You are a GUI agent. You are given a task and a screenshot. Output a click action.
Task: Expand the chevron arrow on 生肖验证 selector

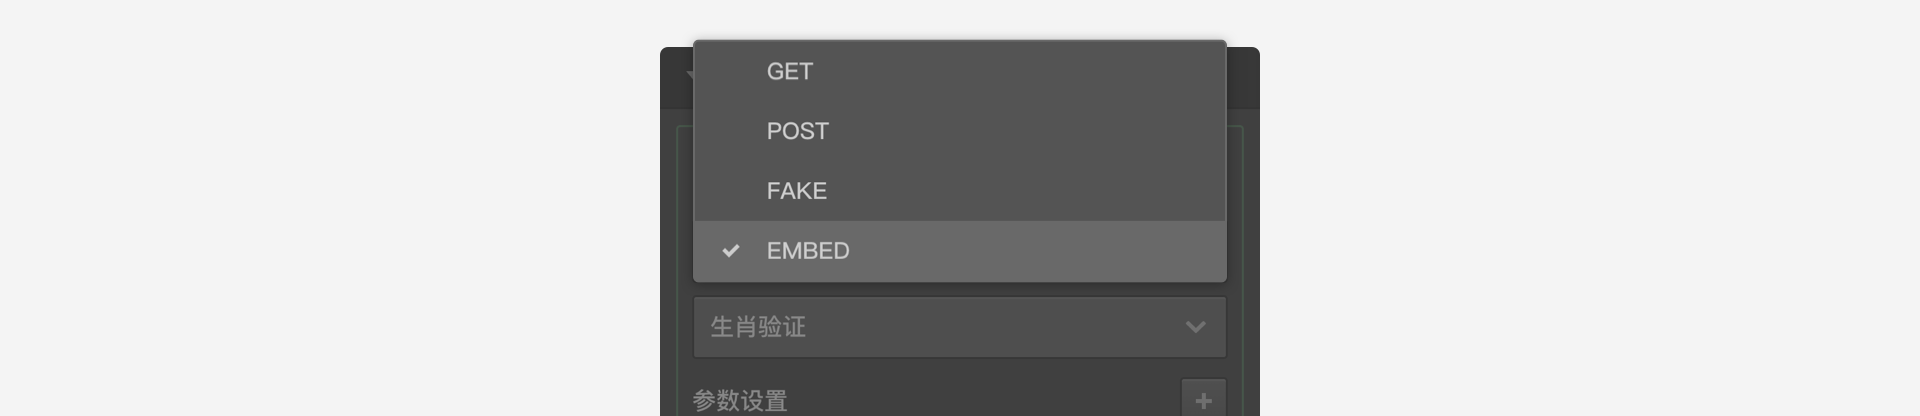coord(1195,327)
